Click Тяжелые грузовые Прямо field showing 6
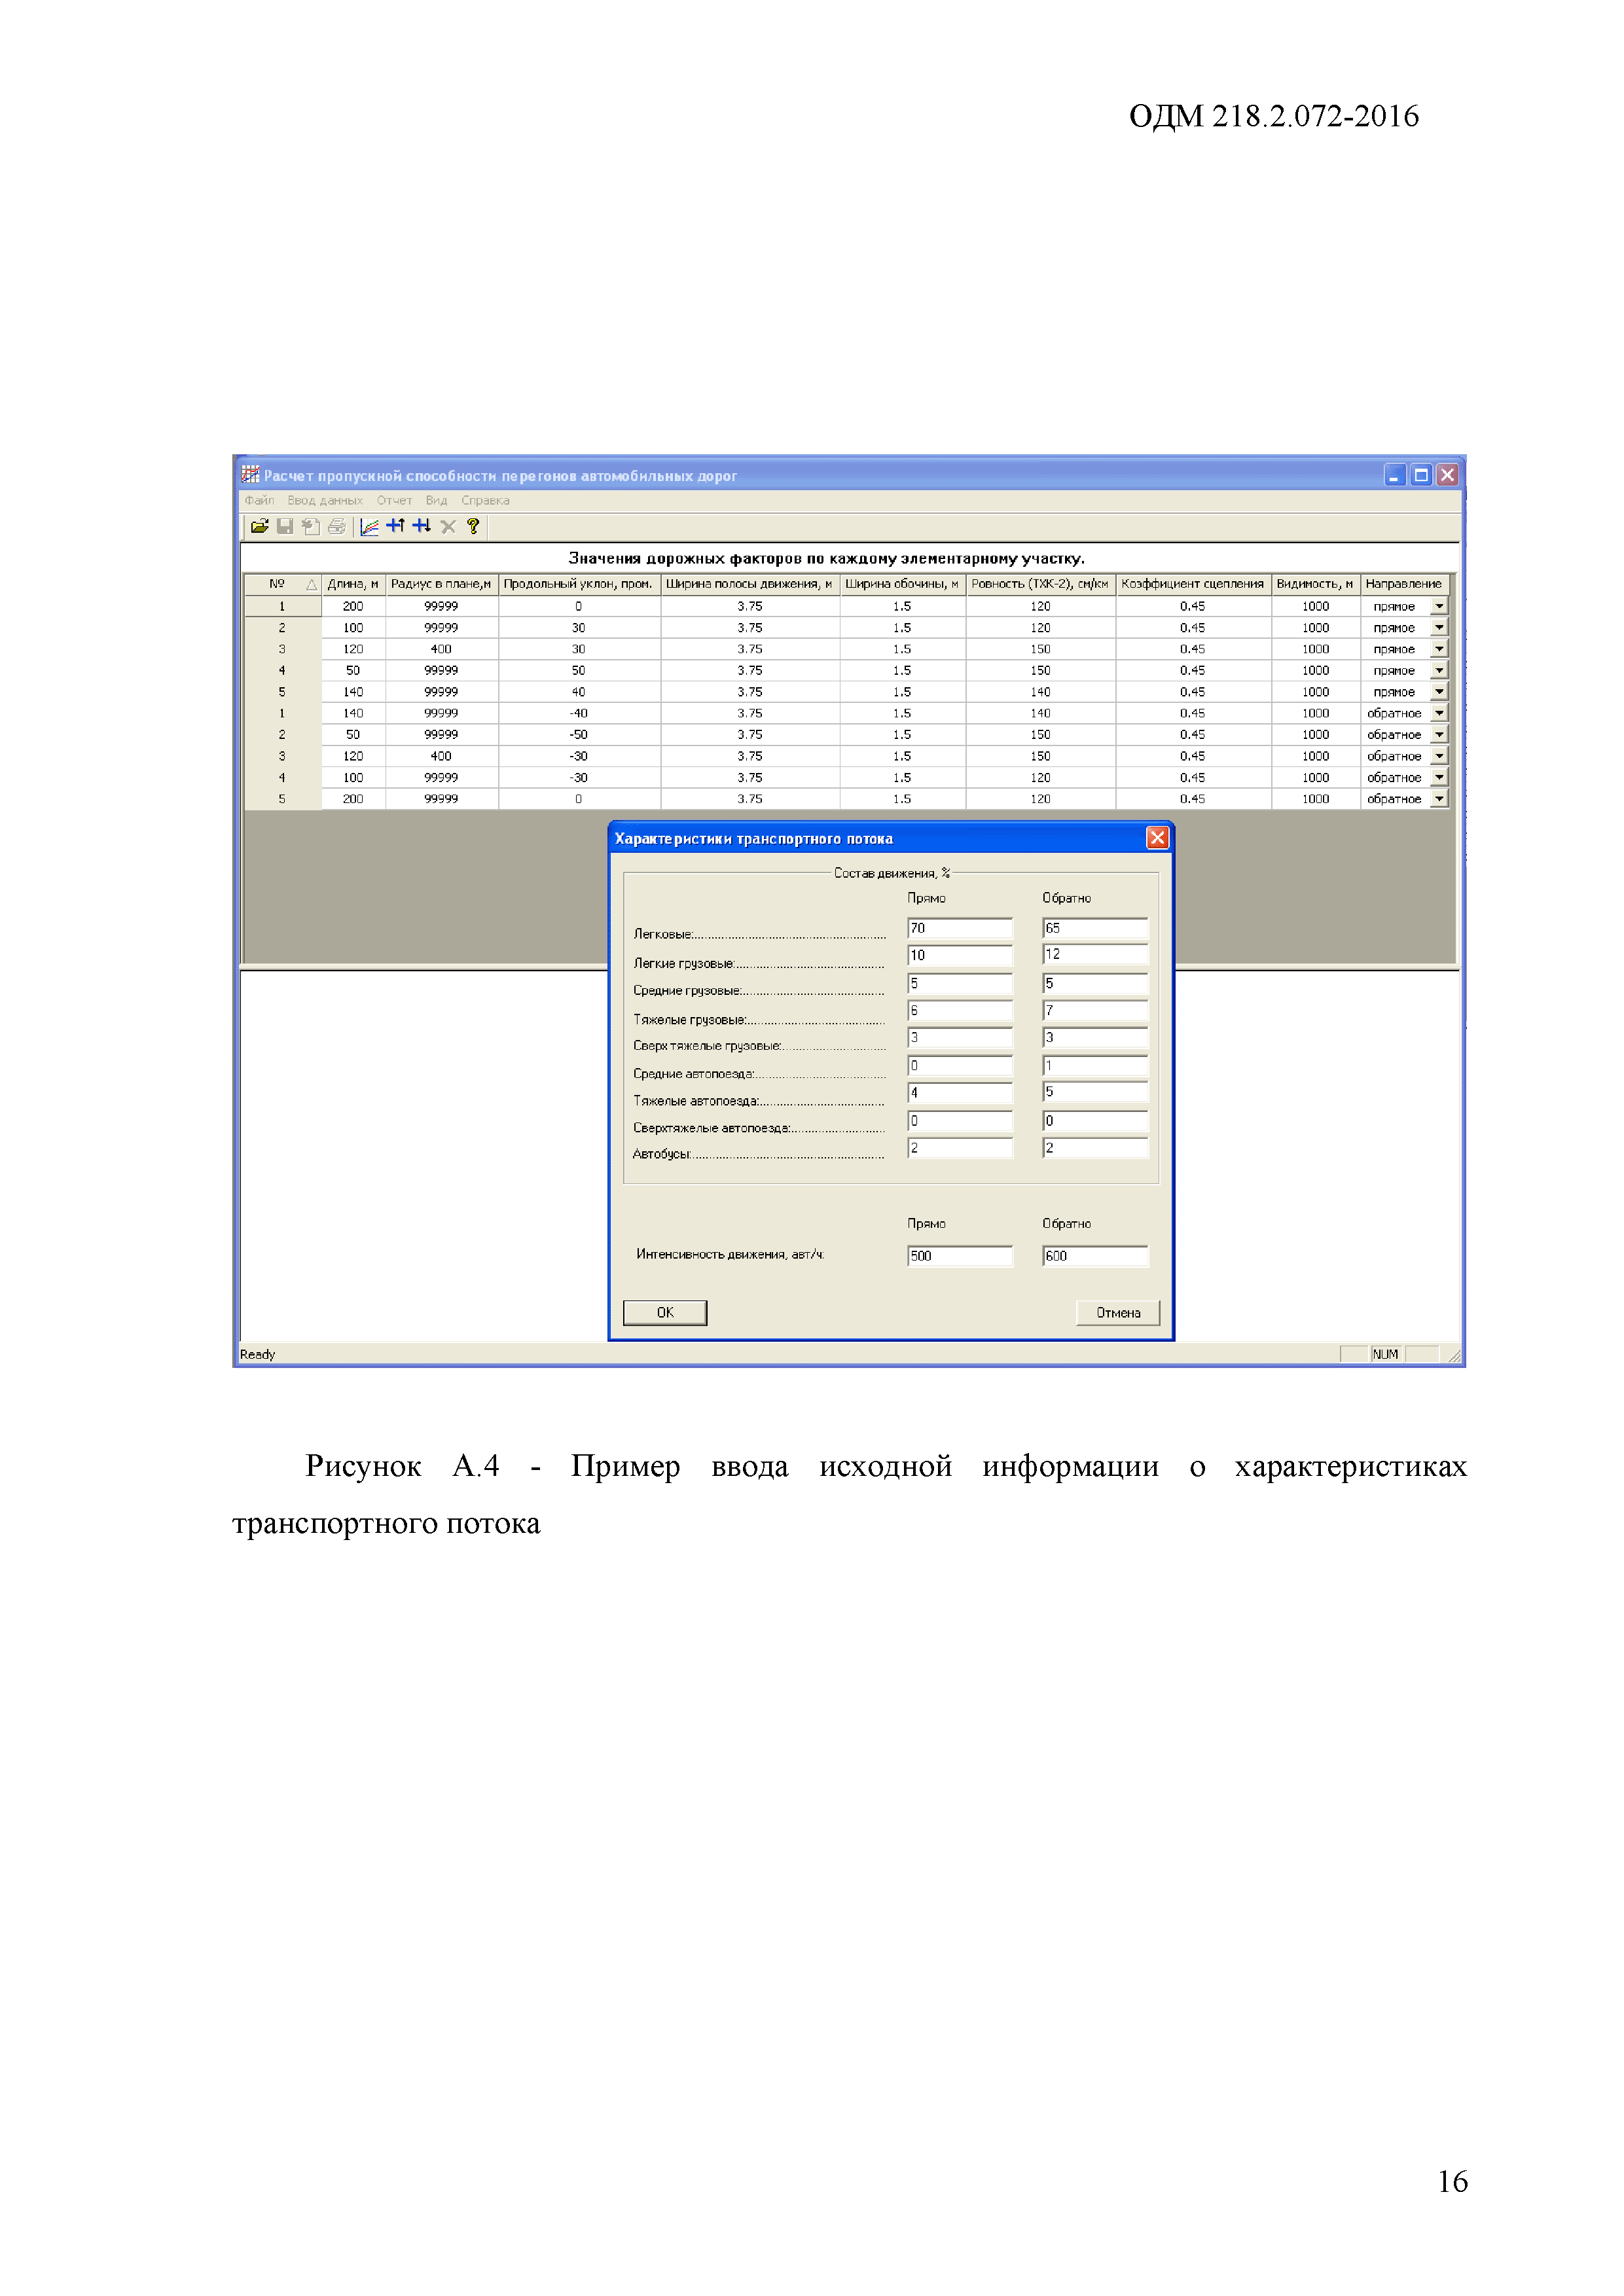Viewport: 1624px width, 2296px height. (x=960, y=1010)
